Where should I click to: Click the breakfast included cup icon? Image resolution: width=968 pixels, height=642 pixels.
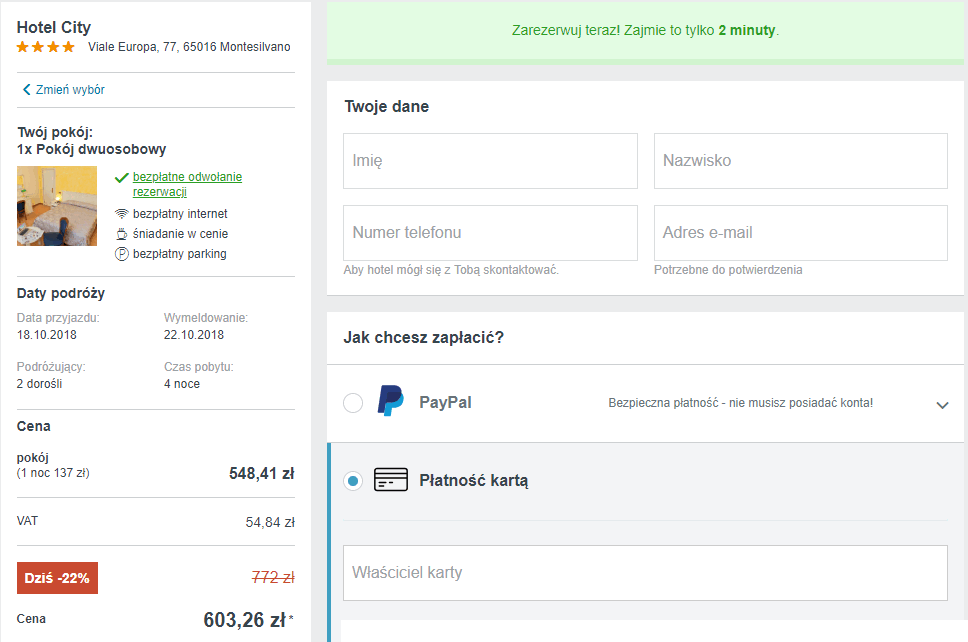pyautogui.click(x=122, y=234)
